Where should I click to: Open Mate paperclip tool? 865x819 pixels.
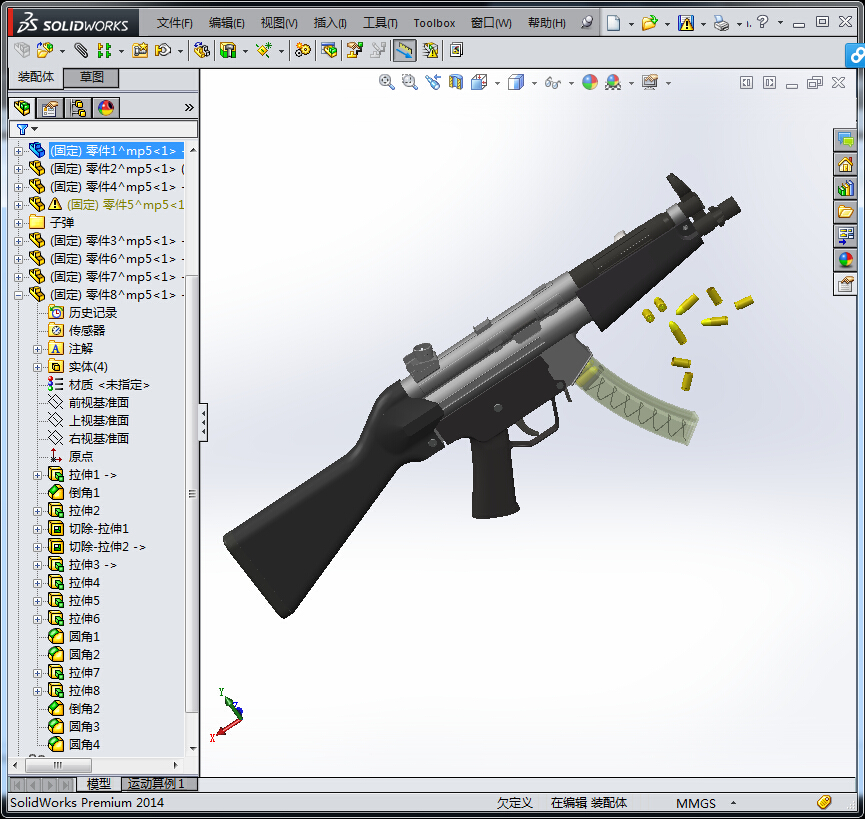(x=81, y=50)
